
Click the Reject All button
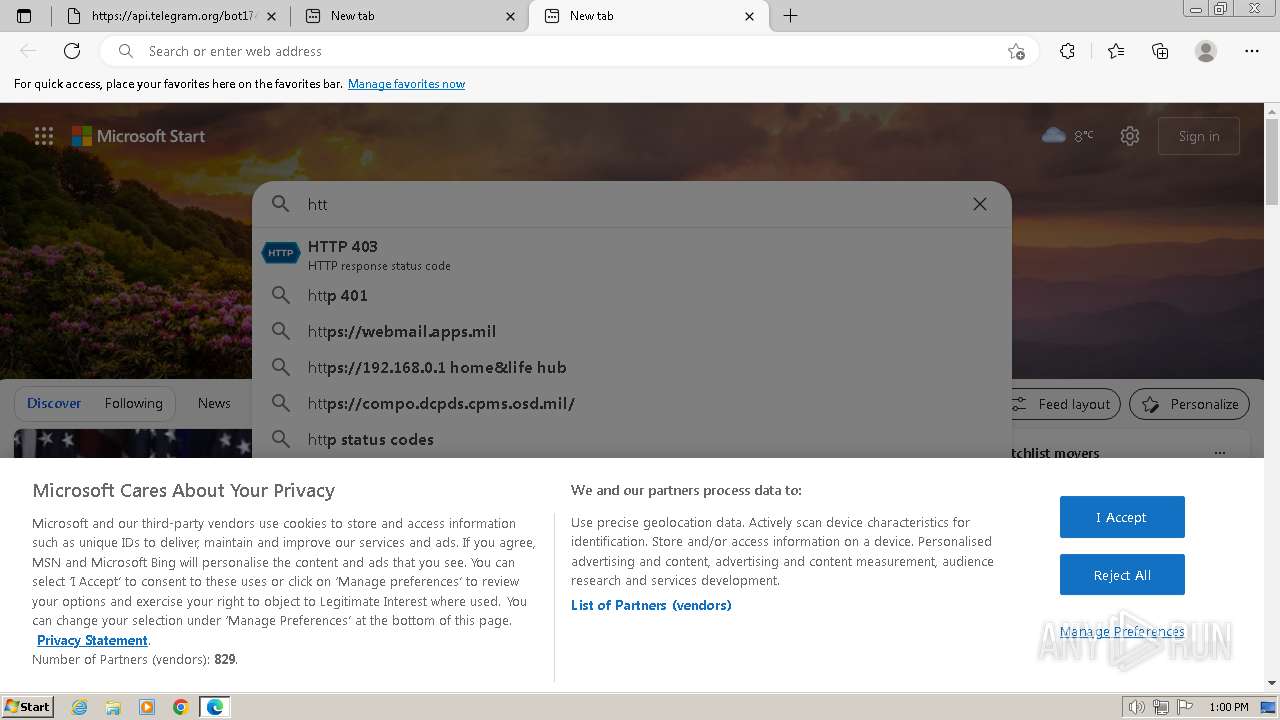[x=1122, y=575]
